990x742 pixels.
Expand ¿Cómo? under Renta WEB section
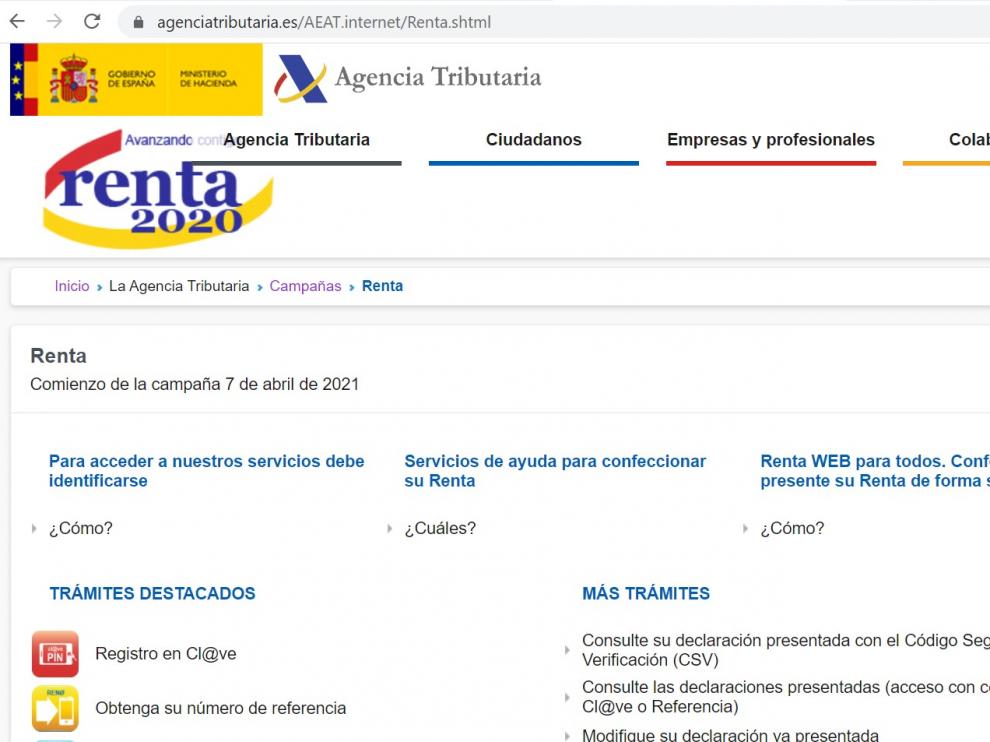point(792,529)
